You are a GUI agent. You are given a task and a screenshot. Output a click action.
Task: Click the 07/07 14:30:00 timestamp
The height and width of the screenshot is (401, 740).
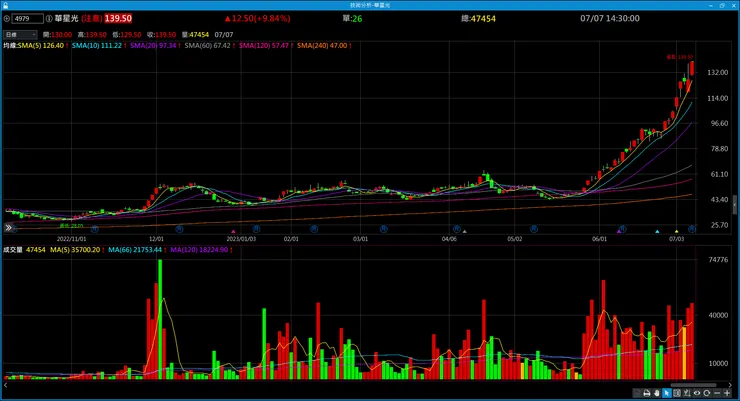610,18
